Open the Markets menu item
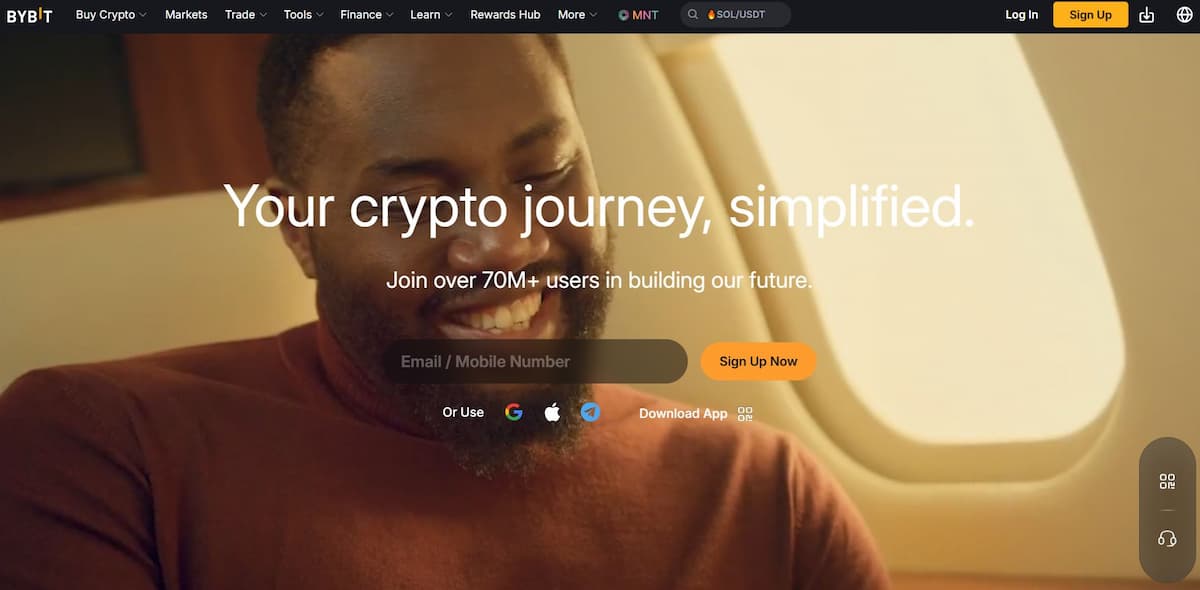Image resolution: width=1200 pixels, height=590 pixels. (186, 15)
